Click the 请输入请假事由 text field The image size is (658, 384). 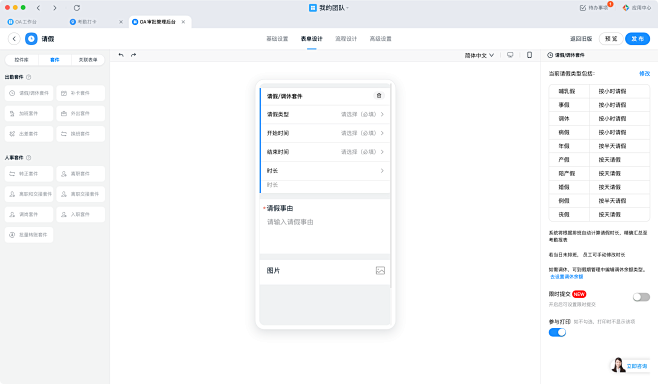pyautogui.click(x=290, y=222)
